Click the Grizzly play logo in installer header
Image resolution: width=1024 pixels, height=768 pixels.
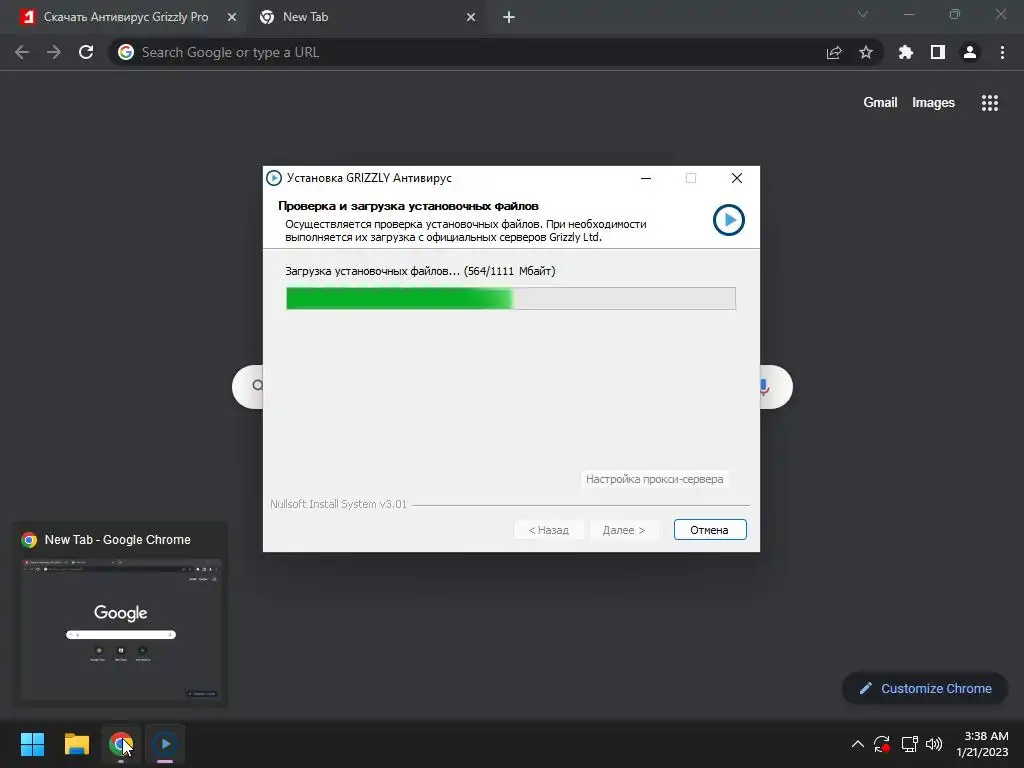(x=729, y=220)
